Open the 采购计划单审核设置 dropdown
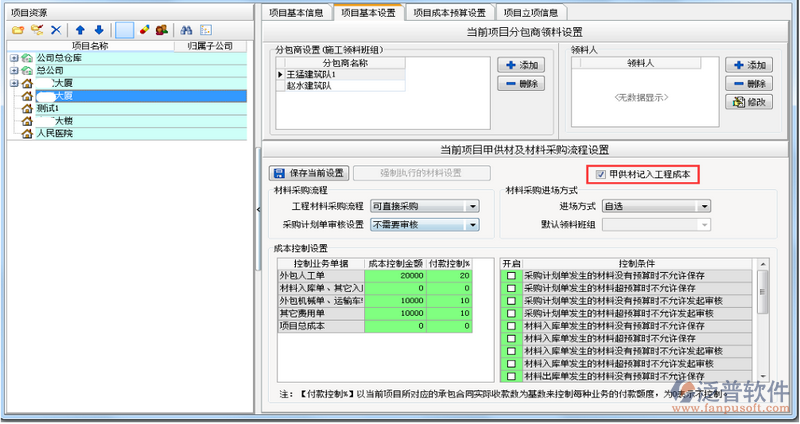The image size is (800, 424). tap(472, 225)
